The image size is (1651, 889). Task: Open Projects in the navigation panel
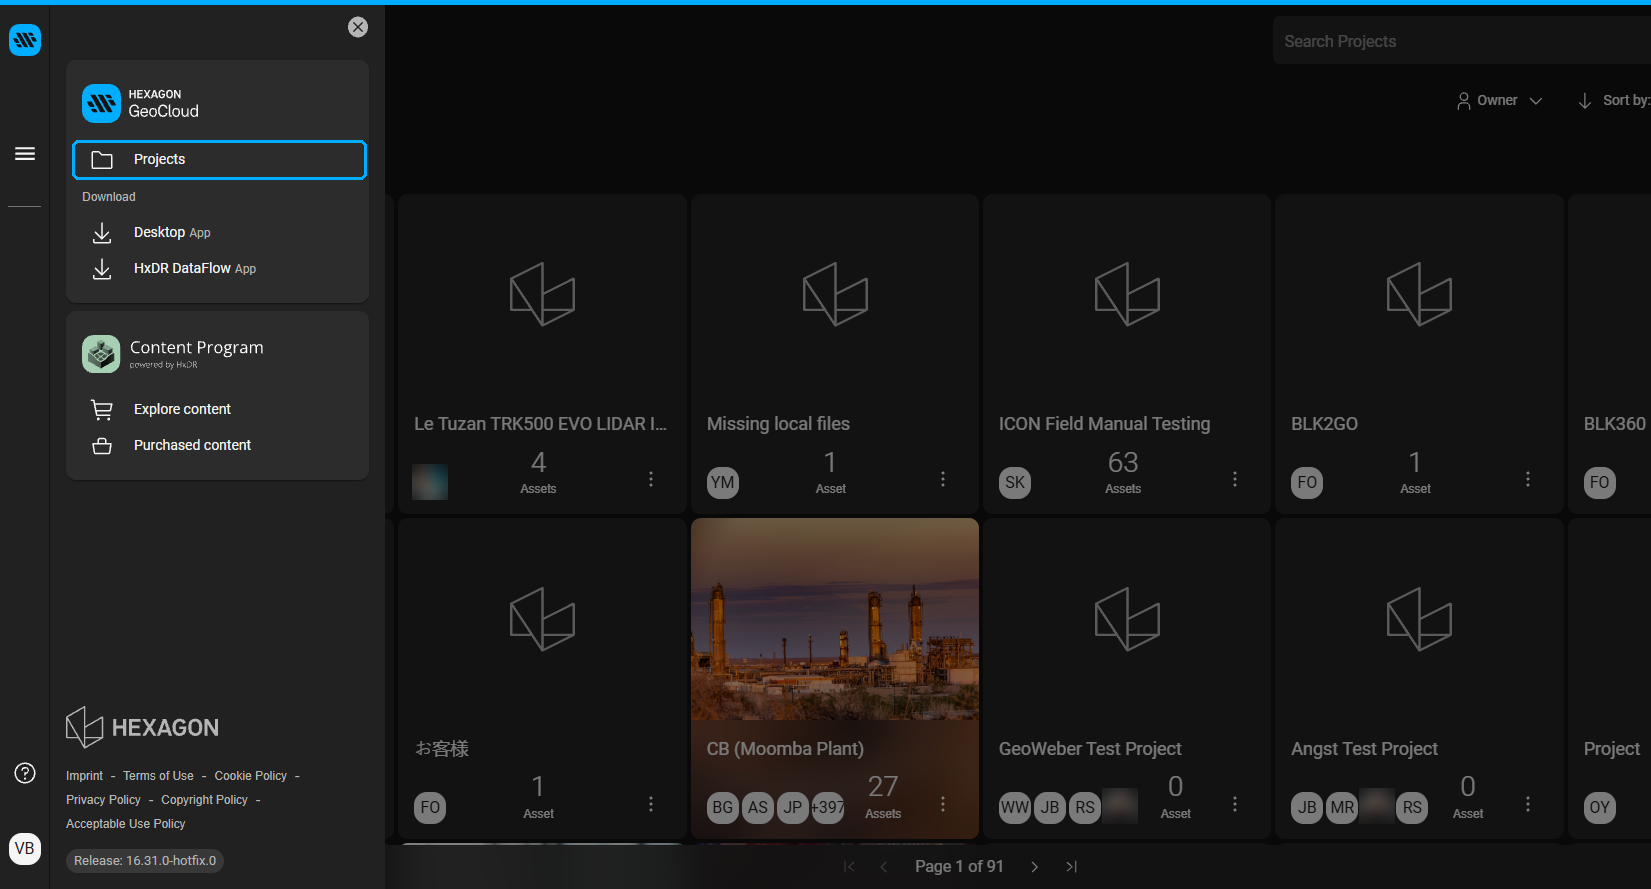(x=220, y=160)
